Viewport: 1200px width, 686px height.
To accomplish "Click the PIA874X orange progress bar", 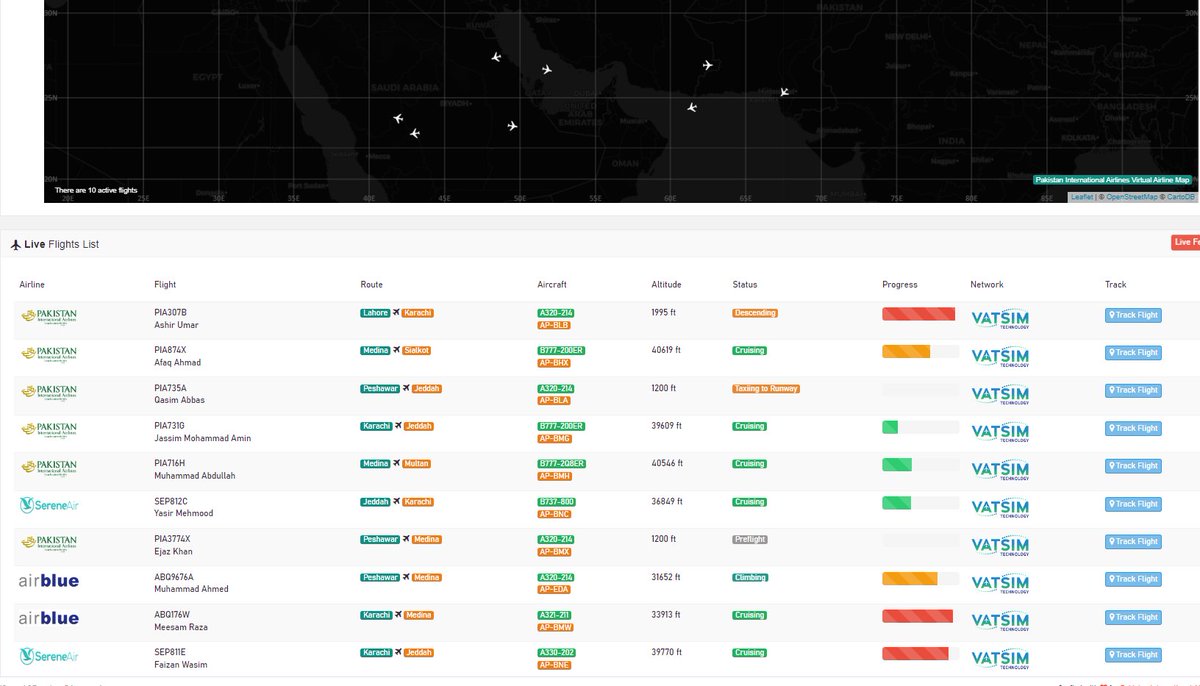I will coord(906,351).
